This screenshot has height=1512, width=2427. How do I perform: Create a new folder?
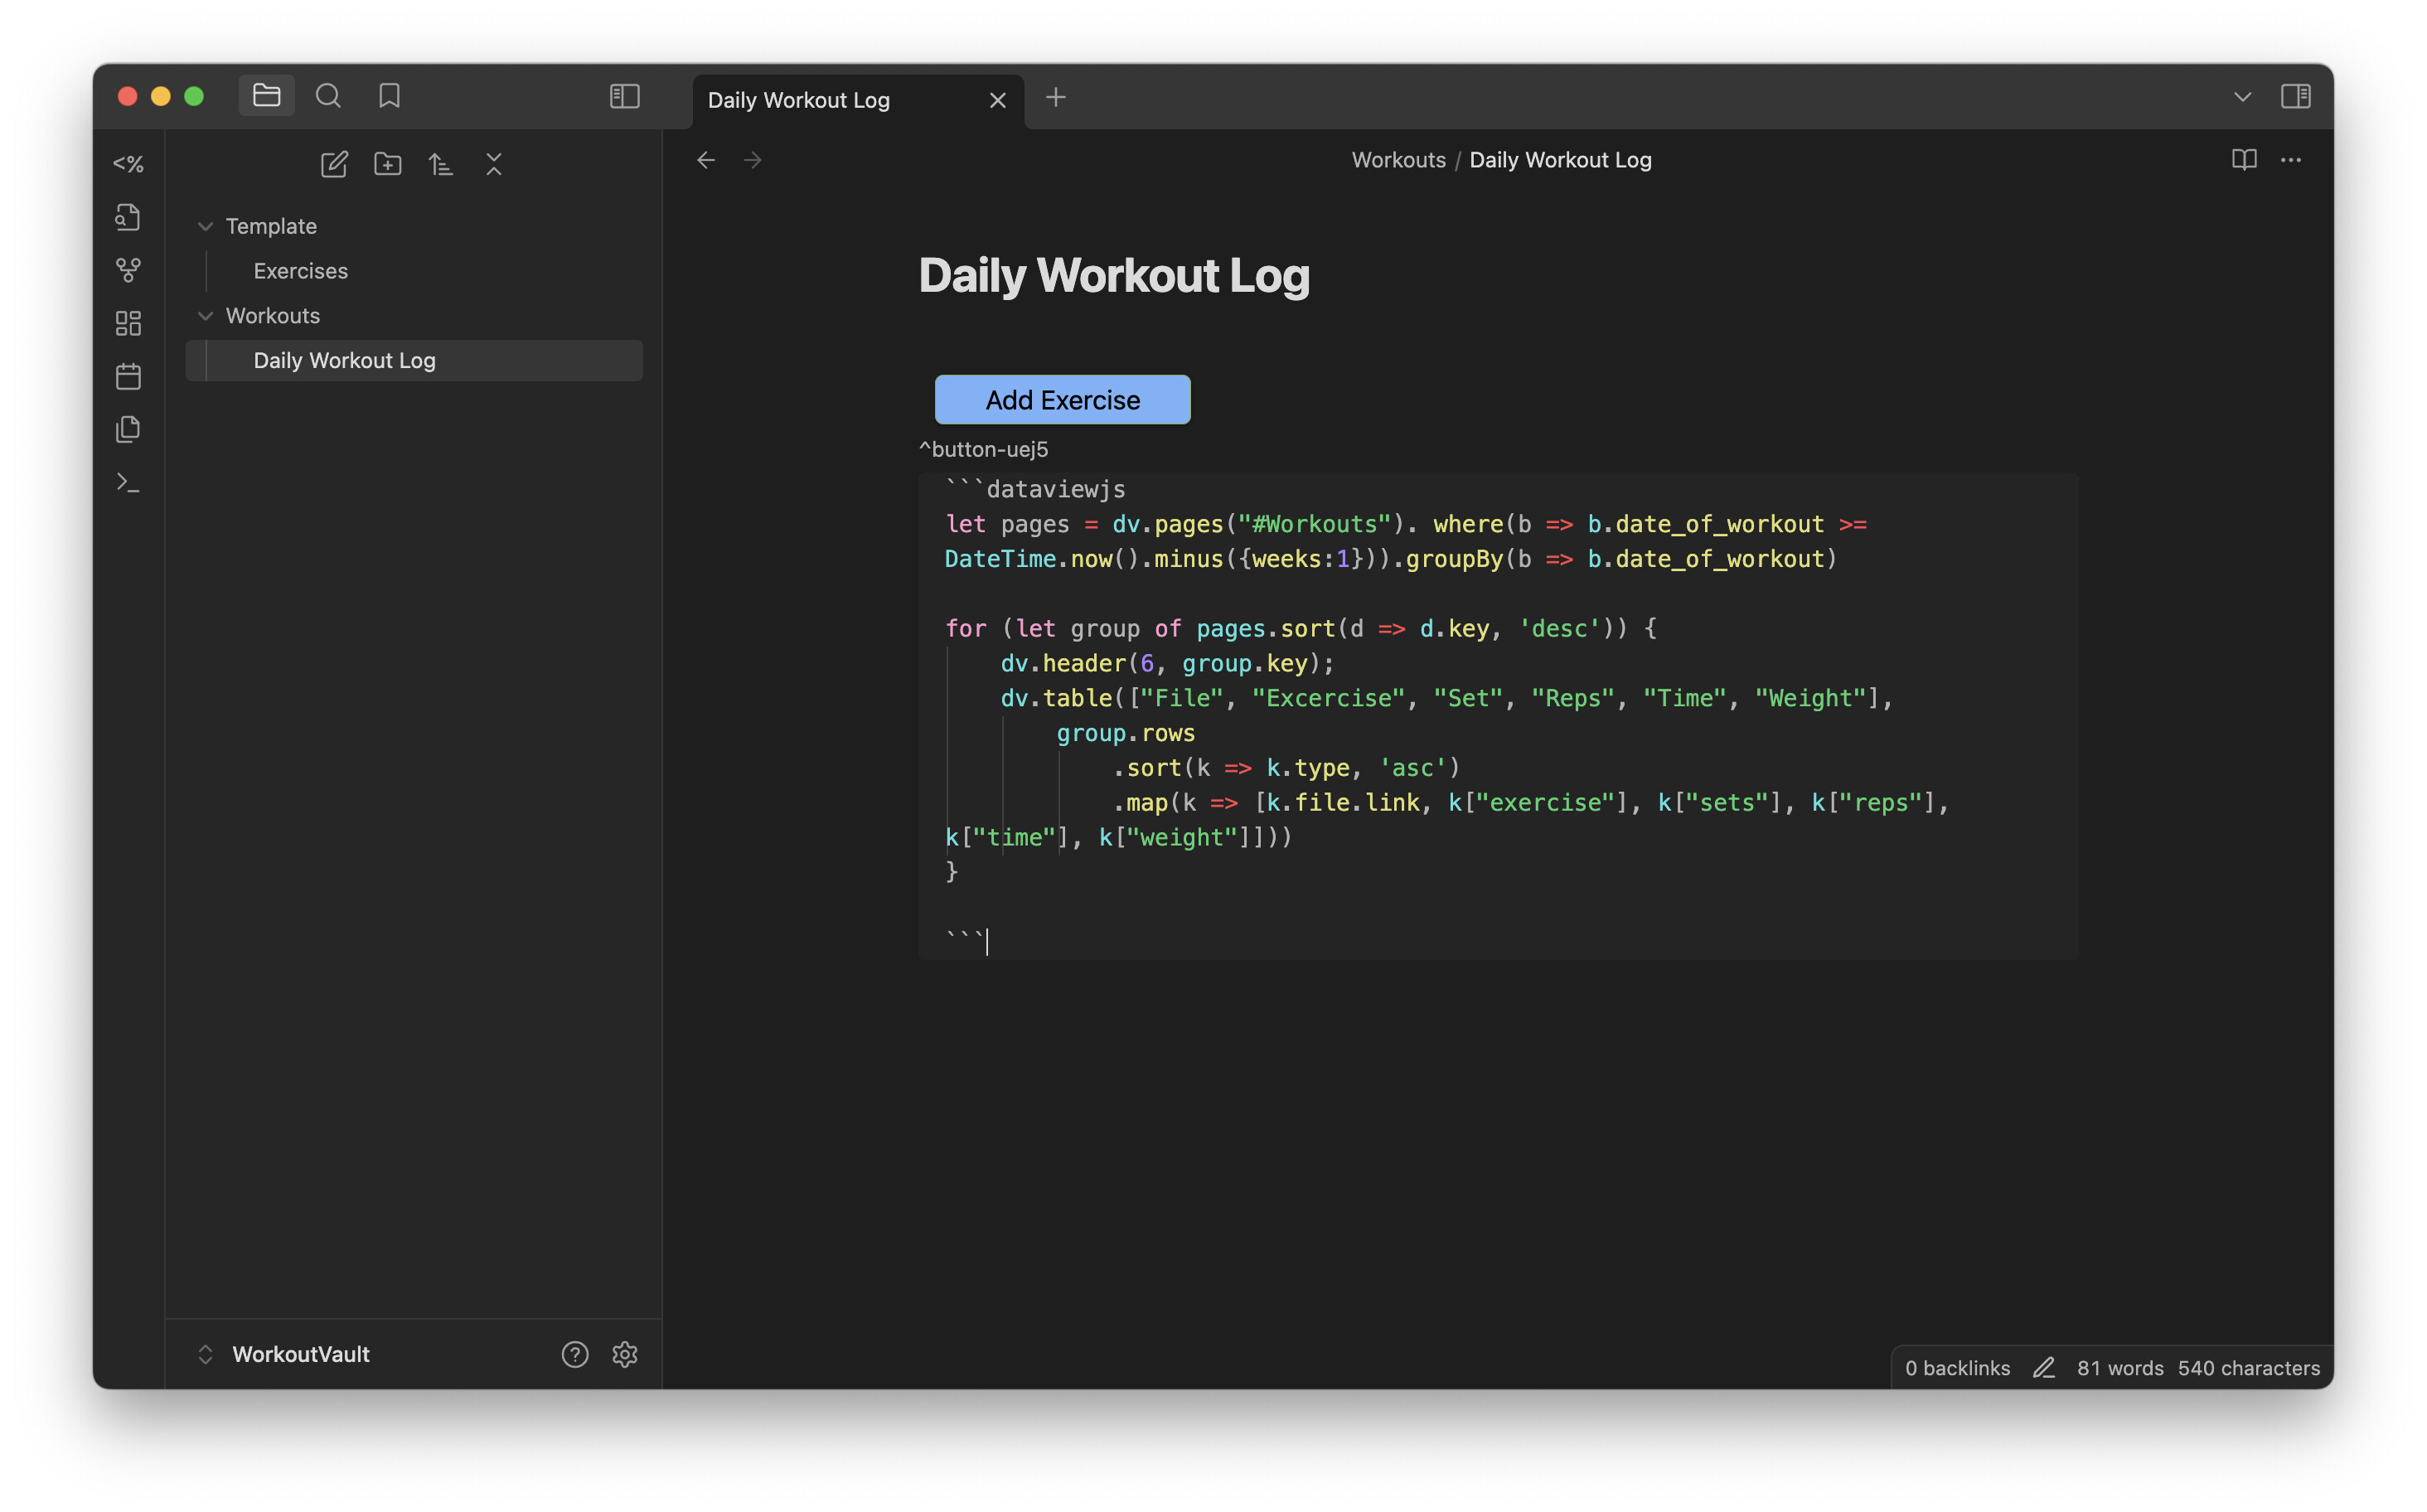[387, 164]
